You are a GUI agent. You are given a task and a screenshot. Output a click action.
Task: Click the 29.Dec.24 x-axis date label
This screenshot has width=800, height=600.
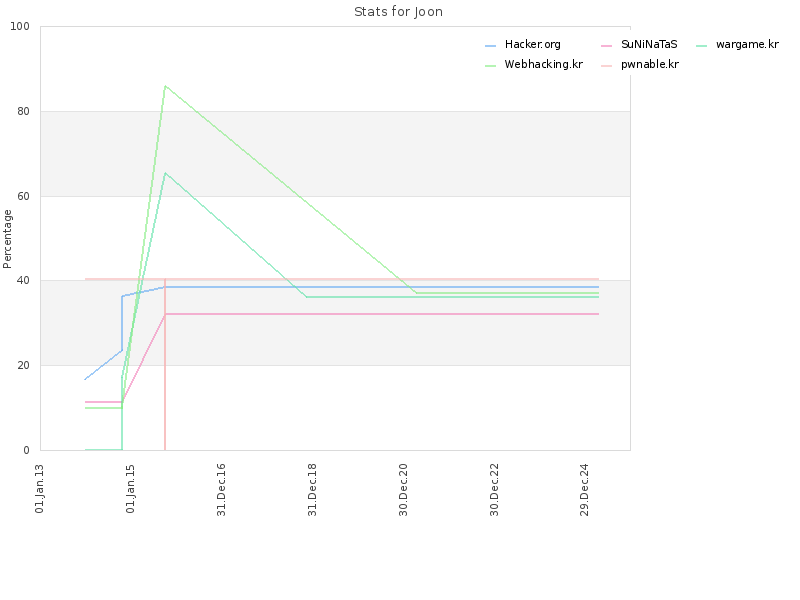pyautogui.click(x=585, y=490)
